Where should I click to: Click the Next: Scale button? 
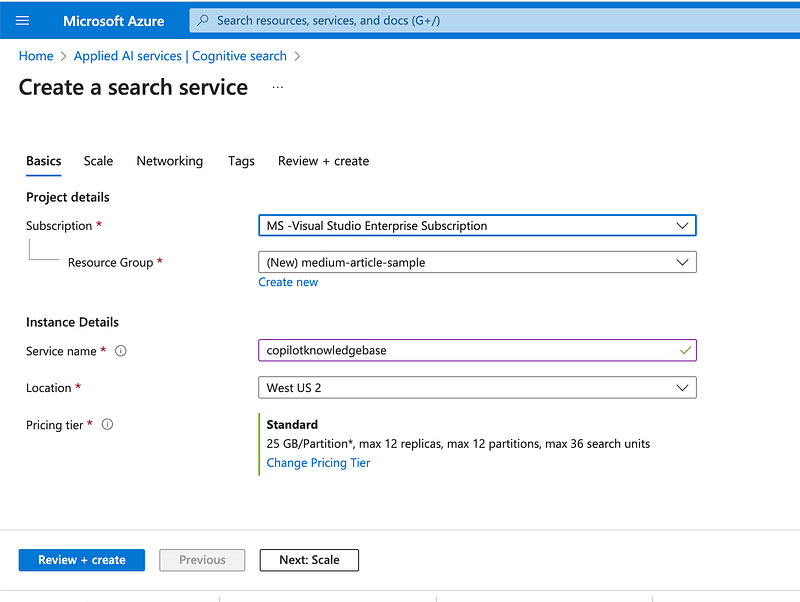(309, 560)
